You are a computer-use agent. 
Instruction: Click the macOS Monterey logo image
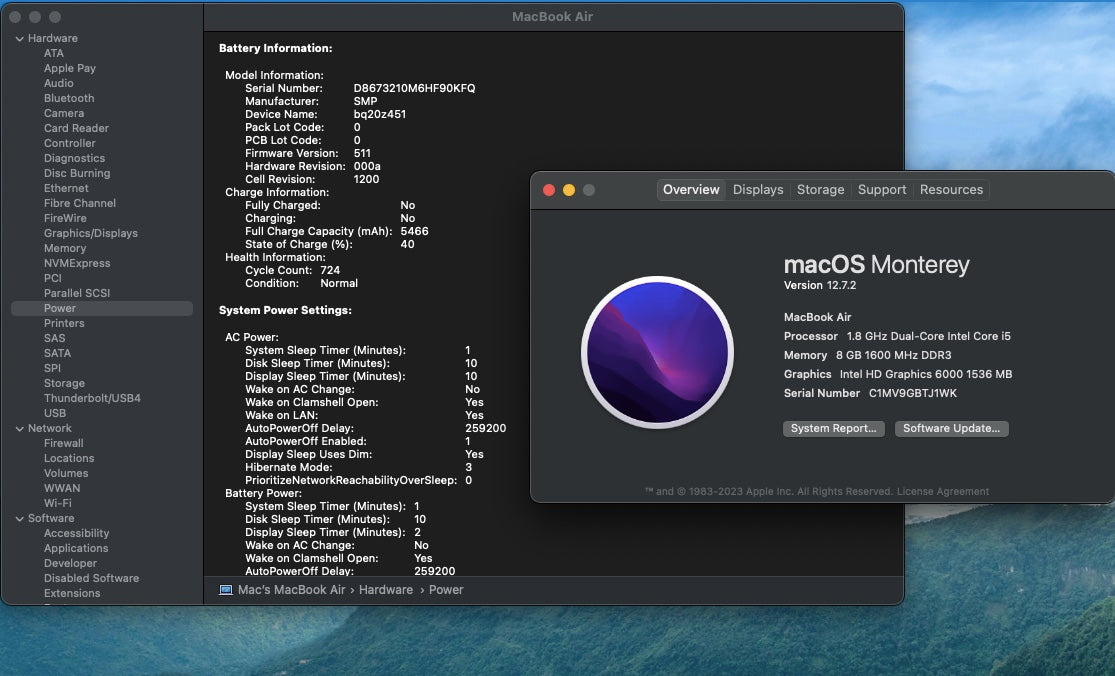(x=657, y=352)
